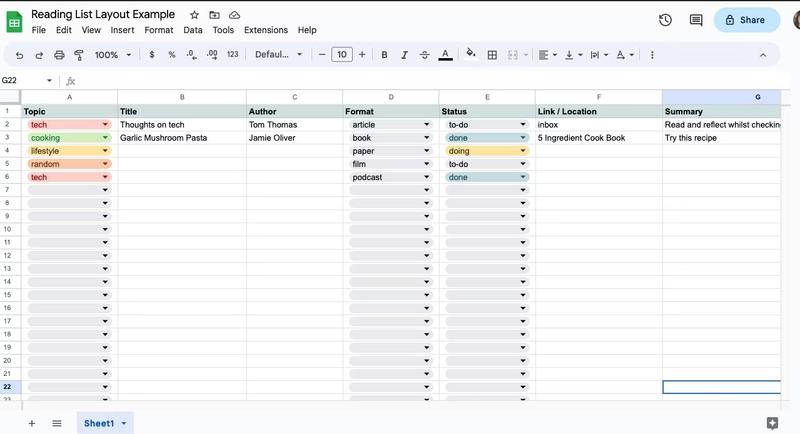Viewport: 800px width, 434px height.
Task: Click the Redo arrow icon
Action: 39,55
